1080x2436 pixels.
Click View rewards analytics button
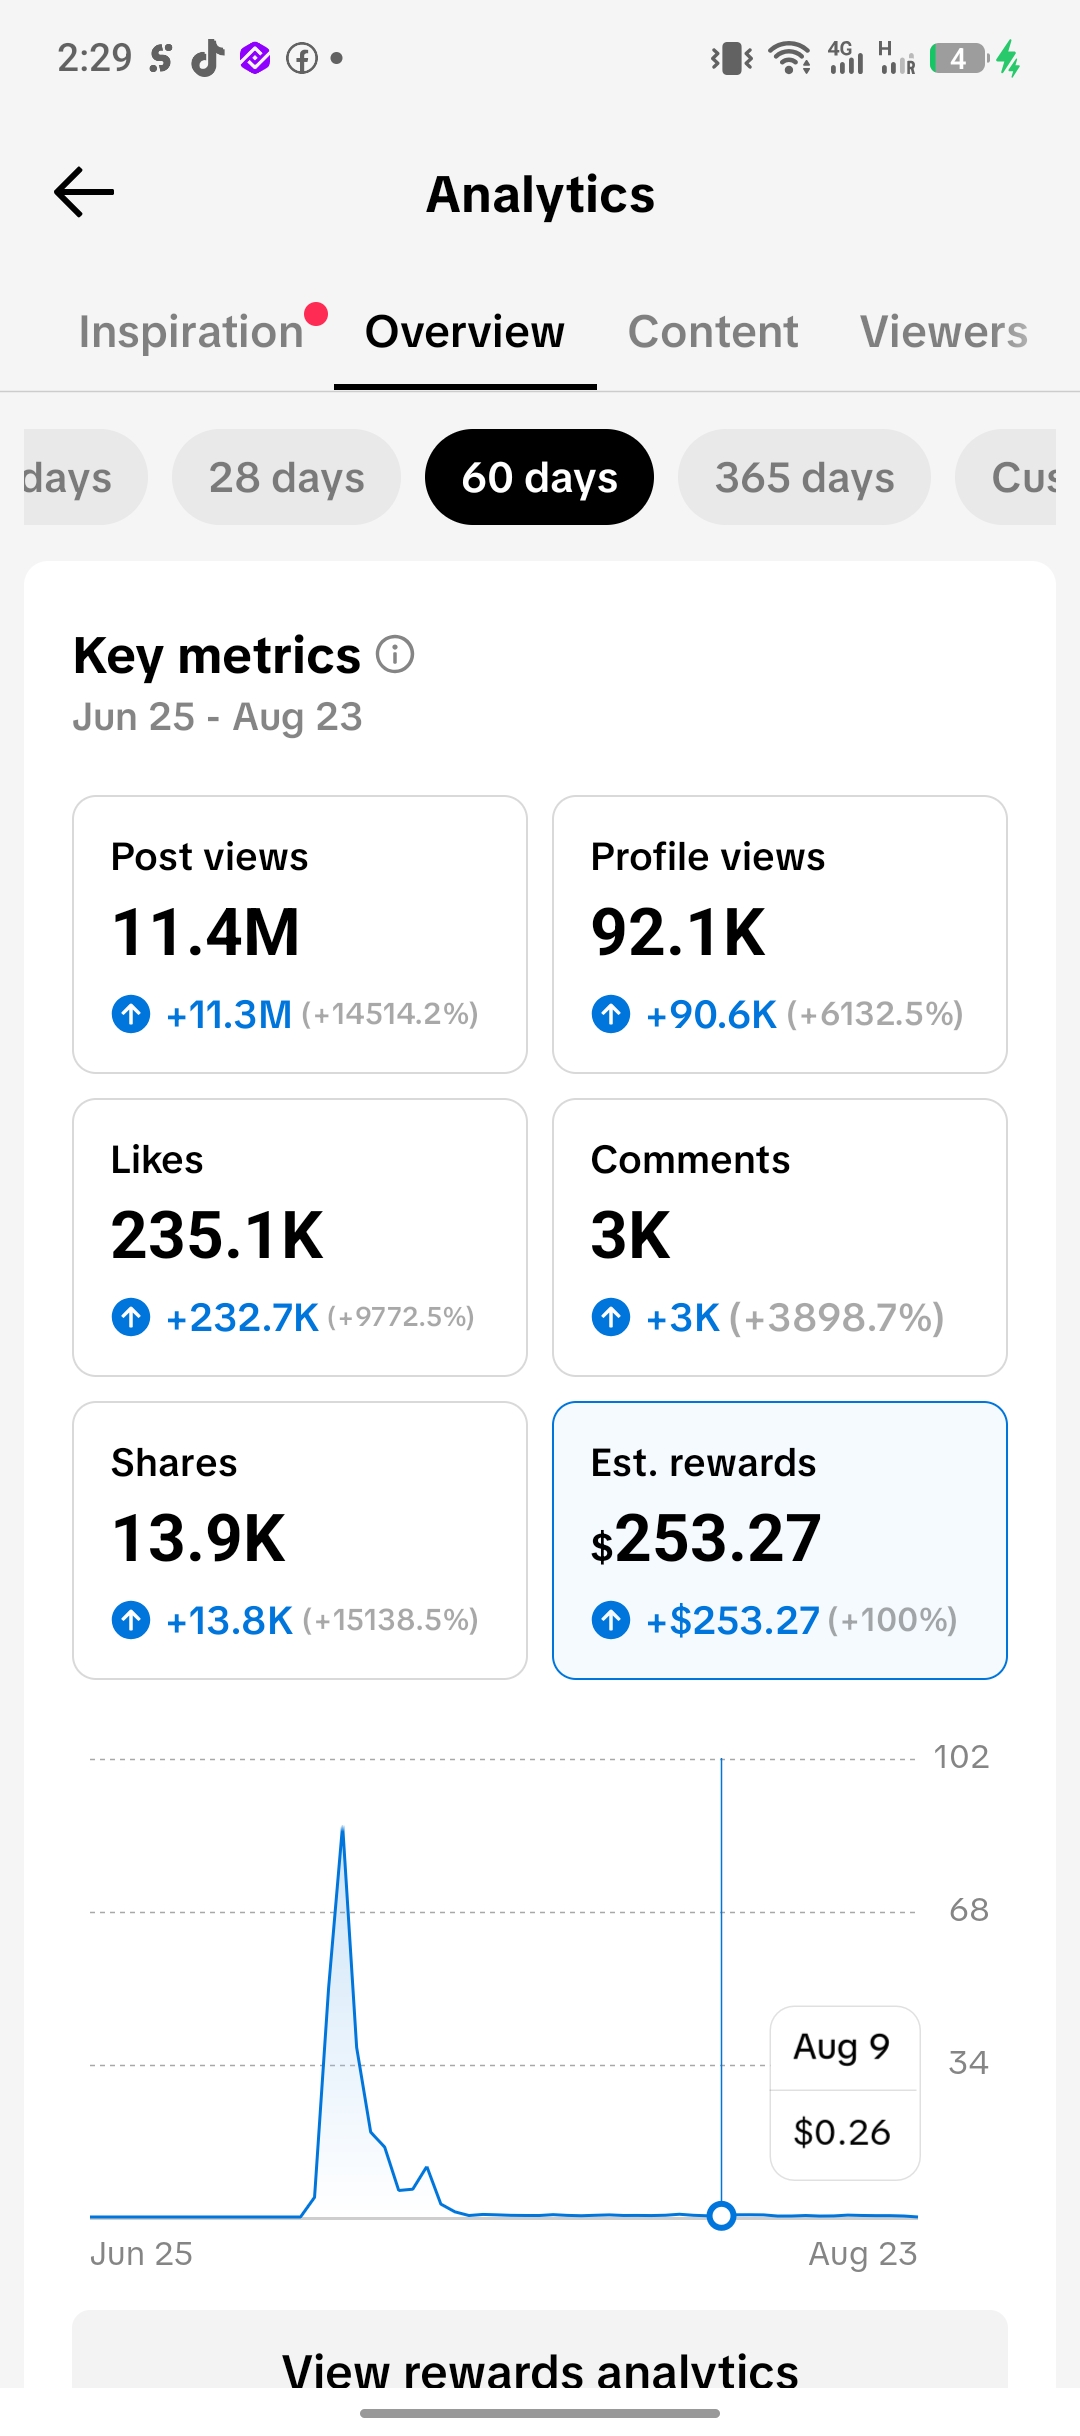[x=540, y=2358]
